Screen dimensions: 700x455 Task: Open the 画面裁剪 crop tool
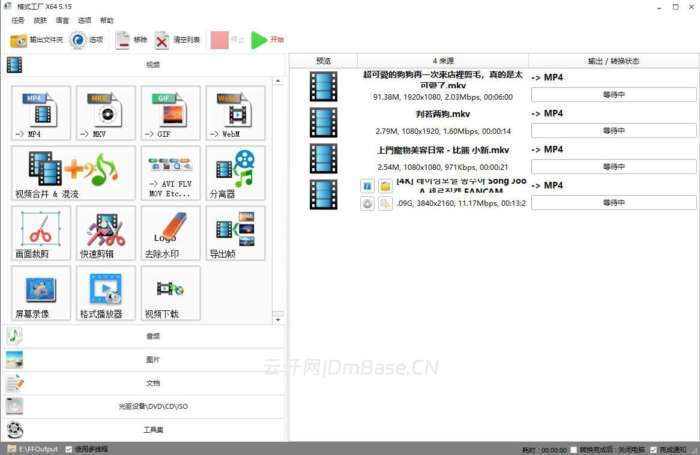[x=41, y=233]
